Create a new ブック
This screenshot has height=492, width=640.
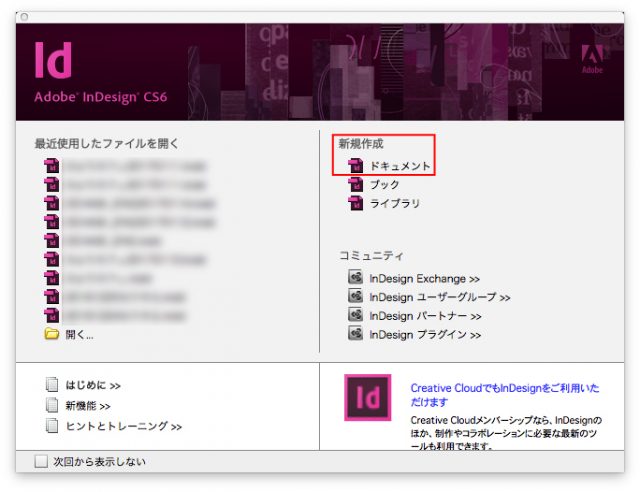click(384, 184)
